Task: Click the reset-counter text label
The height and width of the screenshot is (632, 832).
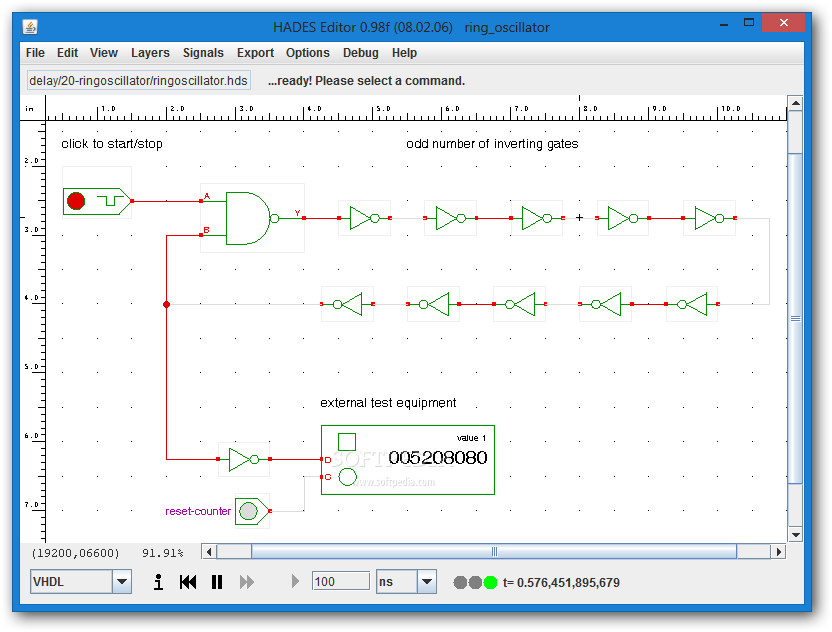Action: (198, 511)
